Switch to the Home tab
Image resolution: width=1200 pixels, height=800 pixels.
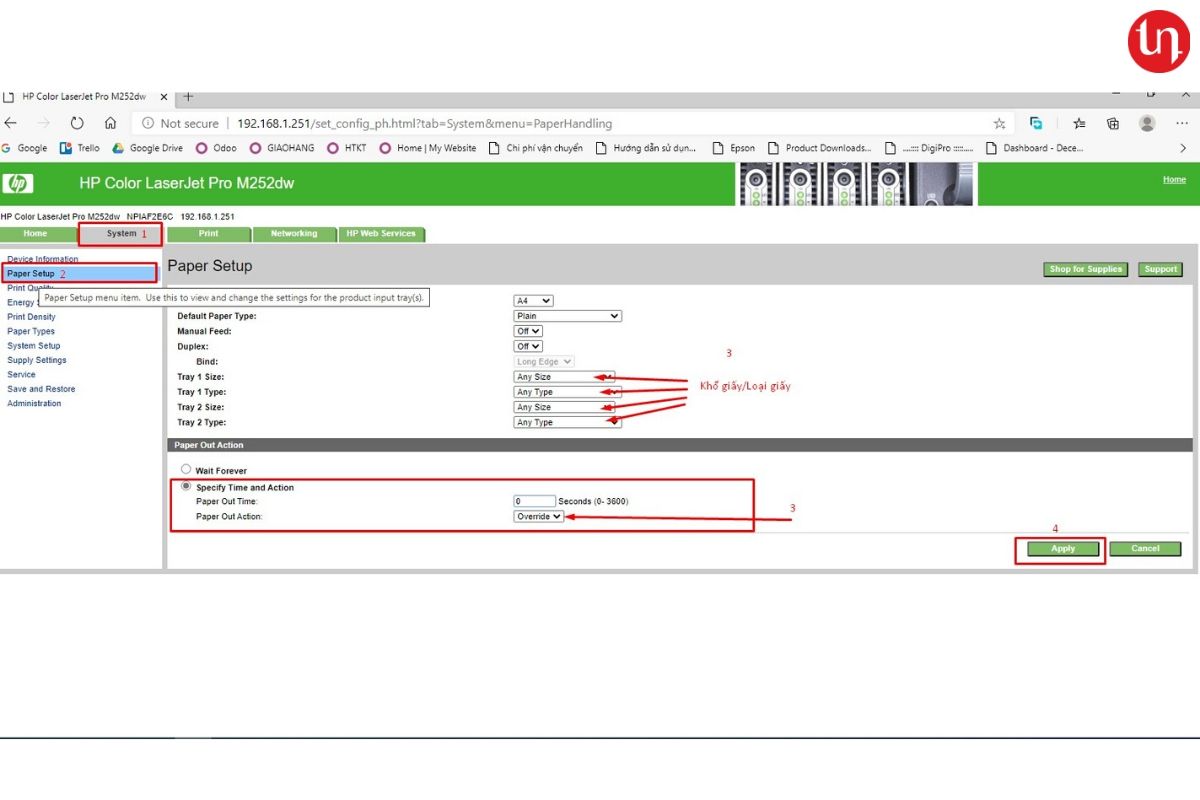35,234
